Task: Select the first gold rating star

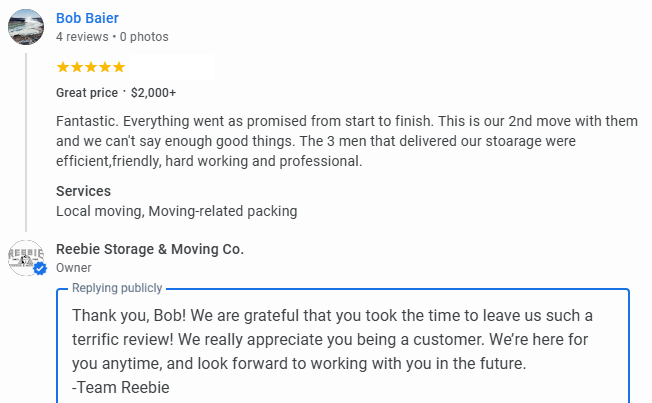Action: coord(63,67)
